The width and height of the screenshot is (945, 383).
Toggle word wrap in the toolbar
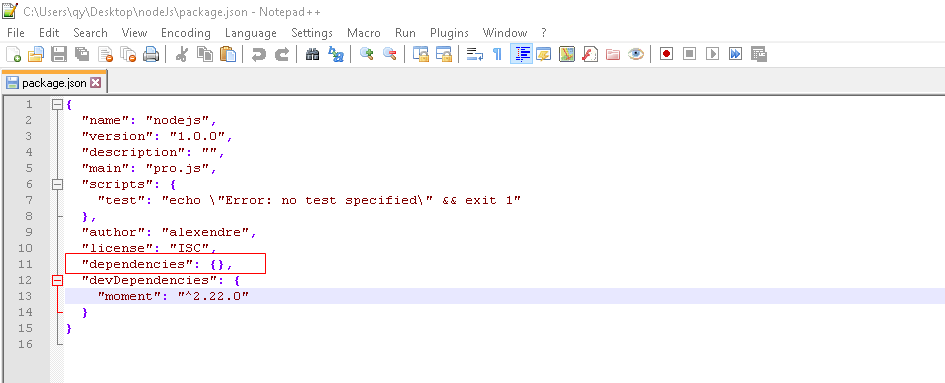(475, 54)
